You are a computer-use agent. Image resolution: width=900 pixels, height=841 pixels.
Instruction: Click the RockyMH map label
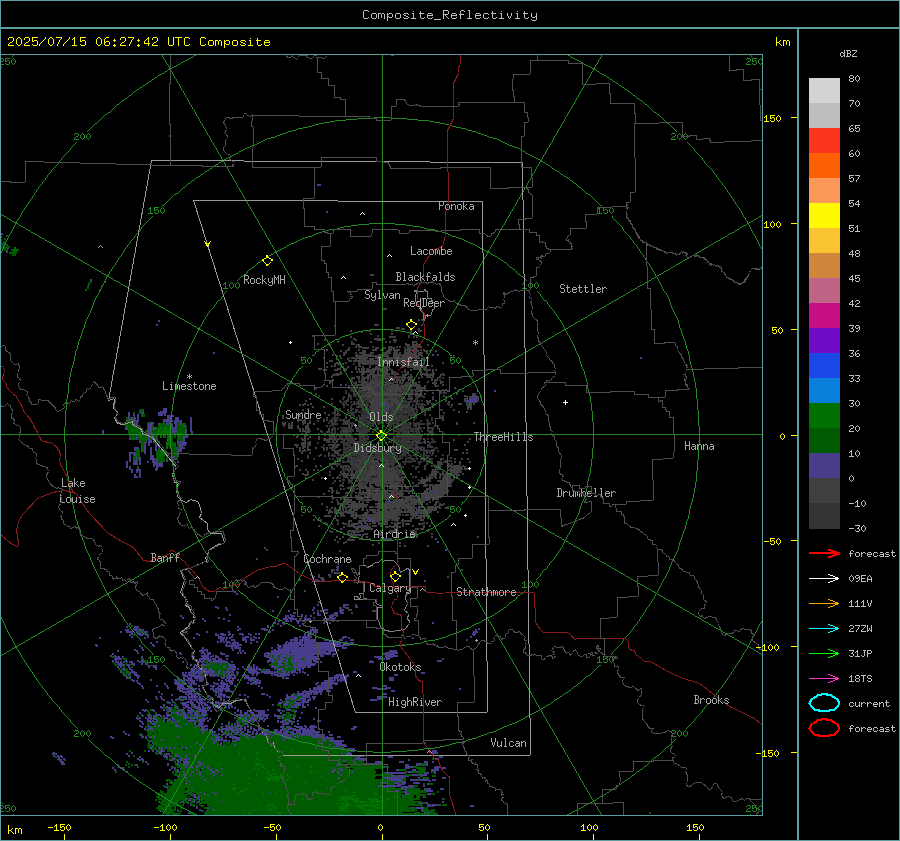pos(264,280)
